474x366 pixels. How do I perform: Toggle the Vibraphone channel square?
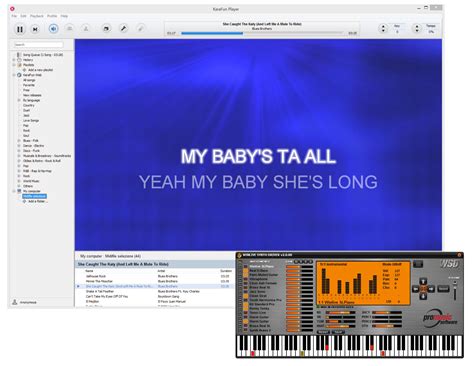click(x=246, y=279)
